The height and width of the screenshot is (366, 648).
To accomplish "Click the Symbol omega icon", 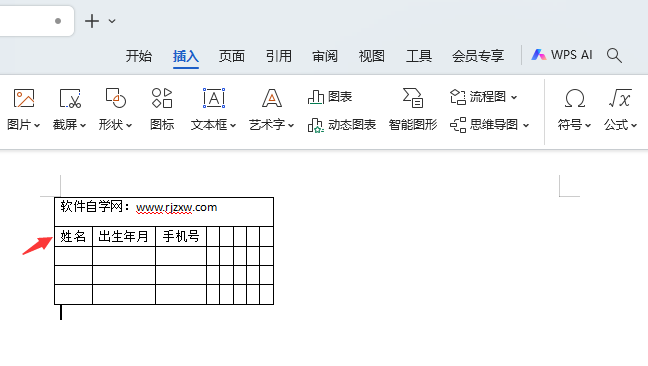I will coord(574,99).
